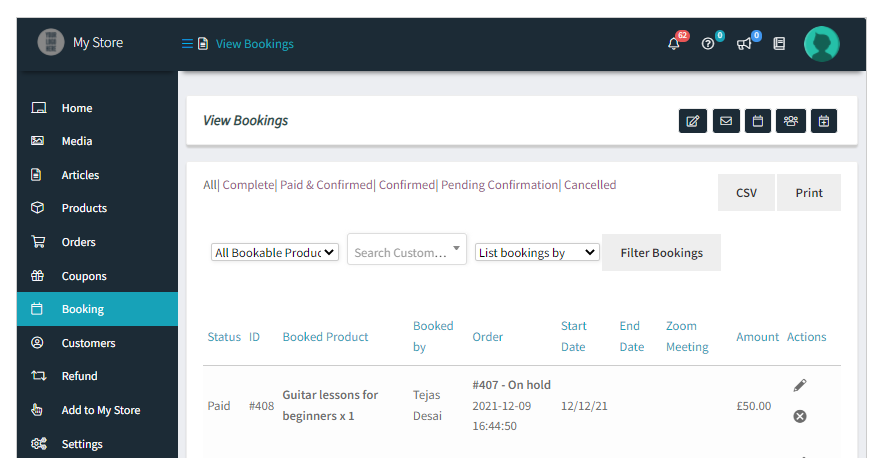This screenshot has width=875, height=458.
Task: Sort by Start Date column header
Action: (x=574, y=336)
